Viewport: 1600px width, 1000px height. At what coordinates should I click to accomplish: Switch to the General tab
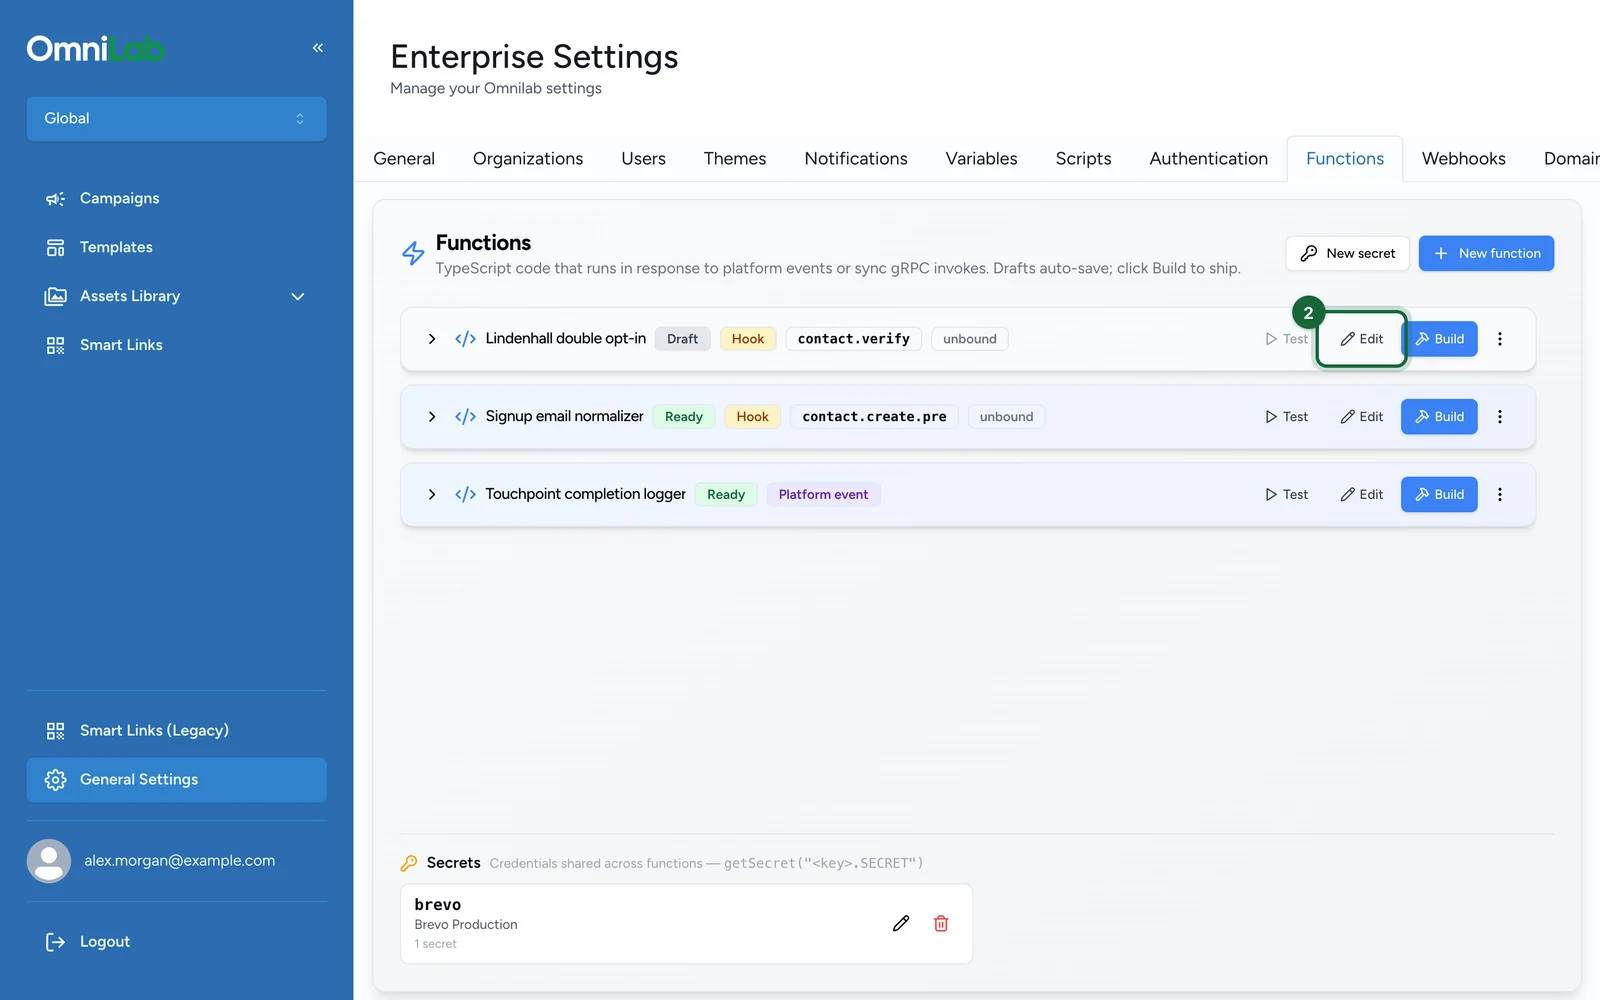click(x=404, y=159)
